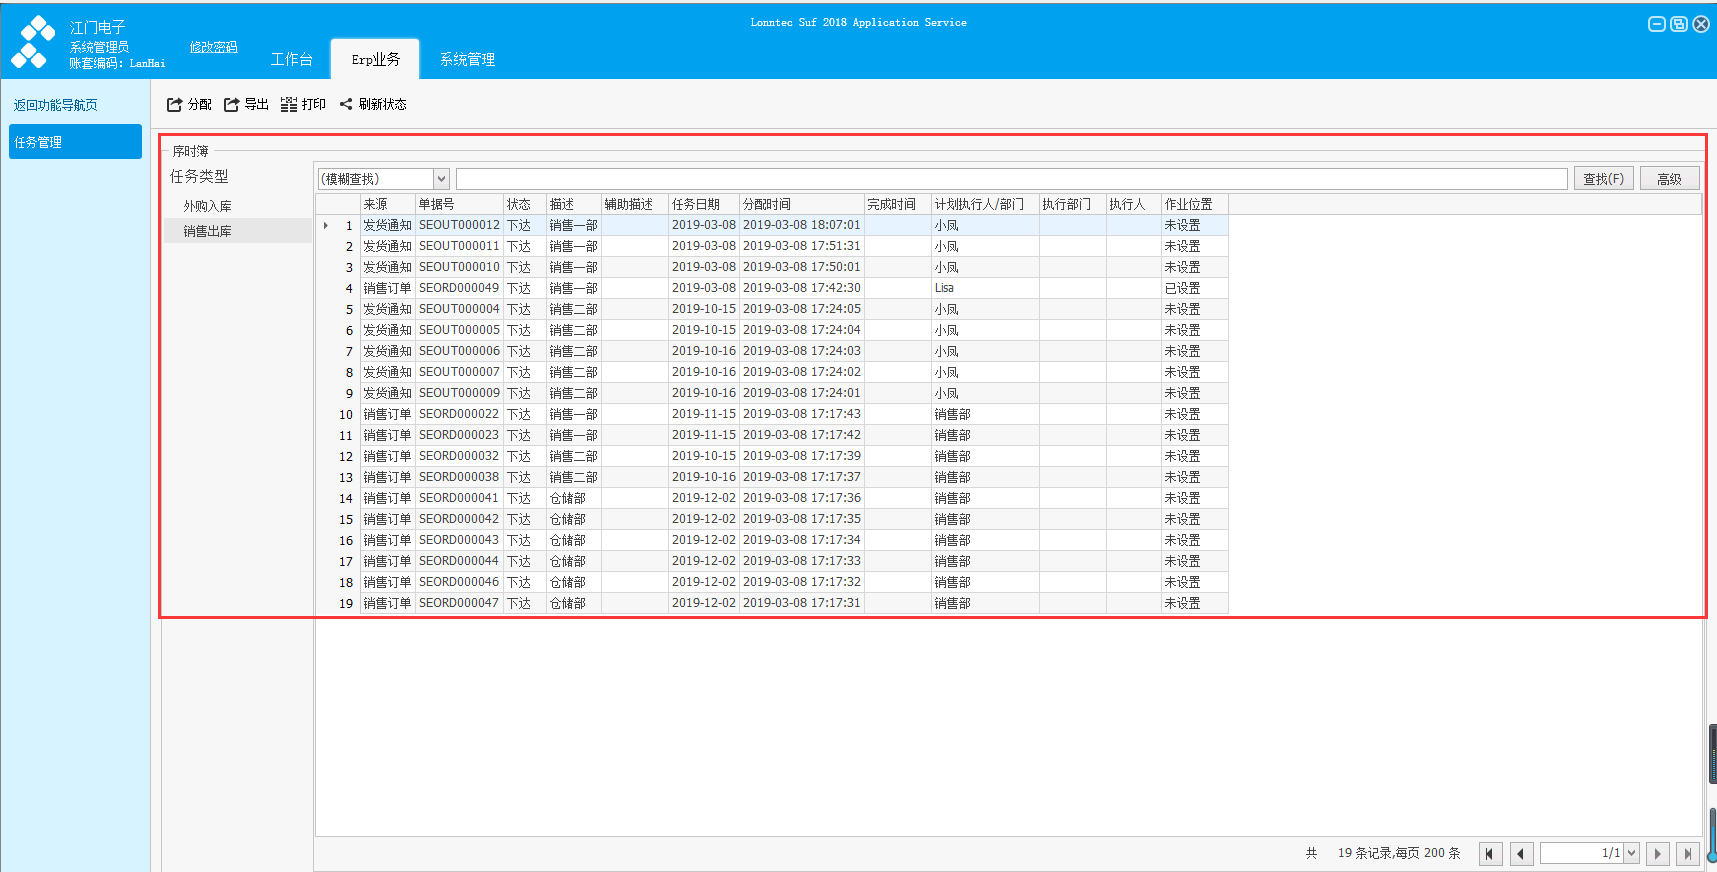Click cell SEOUT000009
1717x872 pixels.
pos(459,393)
